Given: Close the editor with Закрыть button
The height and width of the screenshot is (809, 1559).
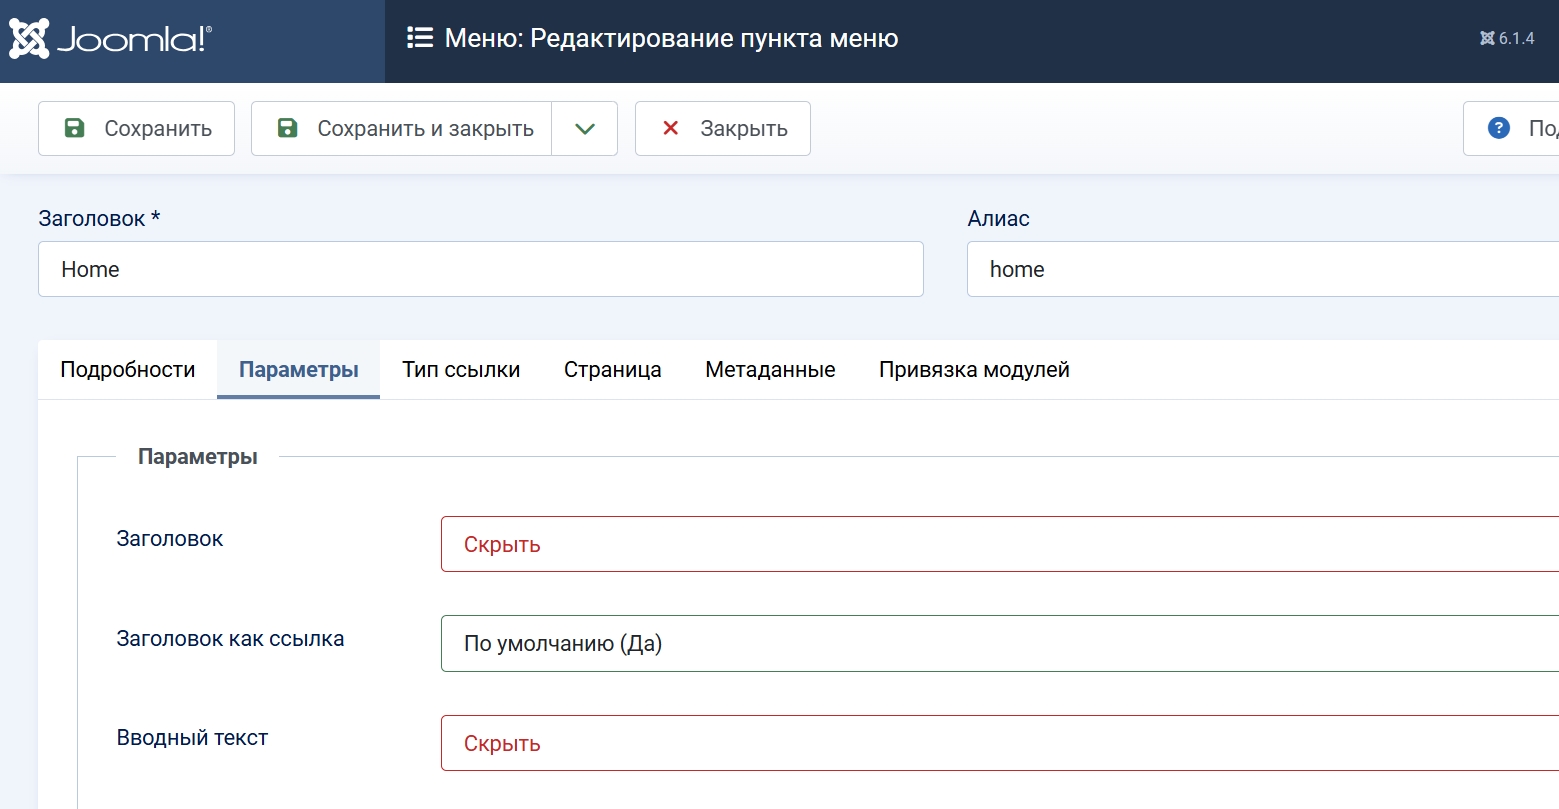Looking at the screenshot, I should [x=723, y=128].
